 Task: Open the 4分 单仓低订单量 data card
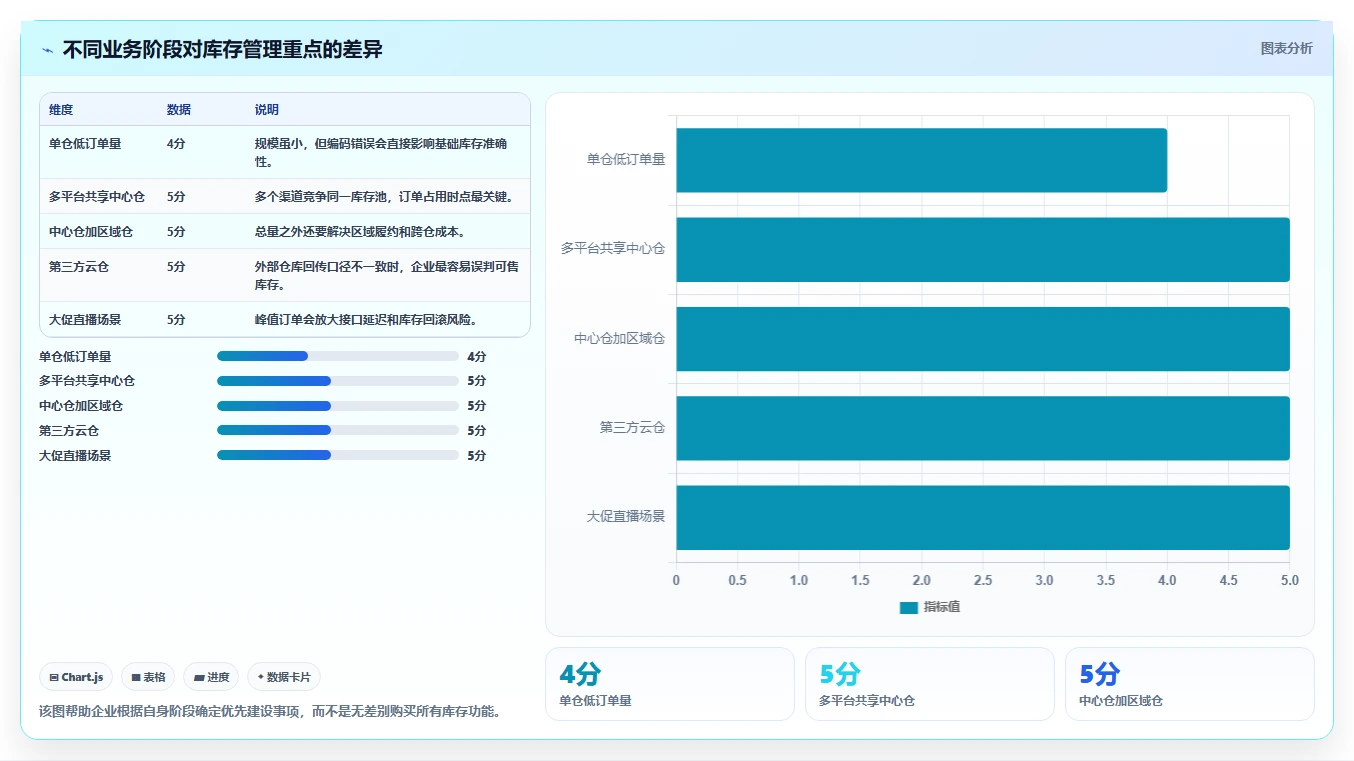670,684
